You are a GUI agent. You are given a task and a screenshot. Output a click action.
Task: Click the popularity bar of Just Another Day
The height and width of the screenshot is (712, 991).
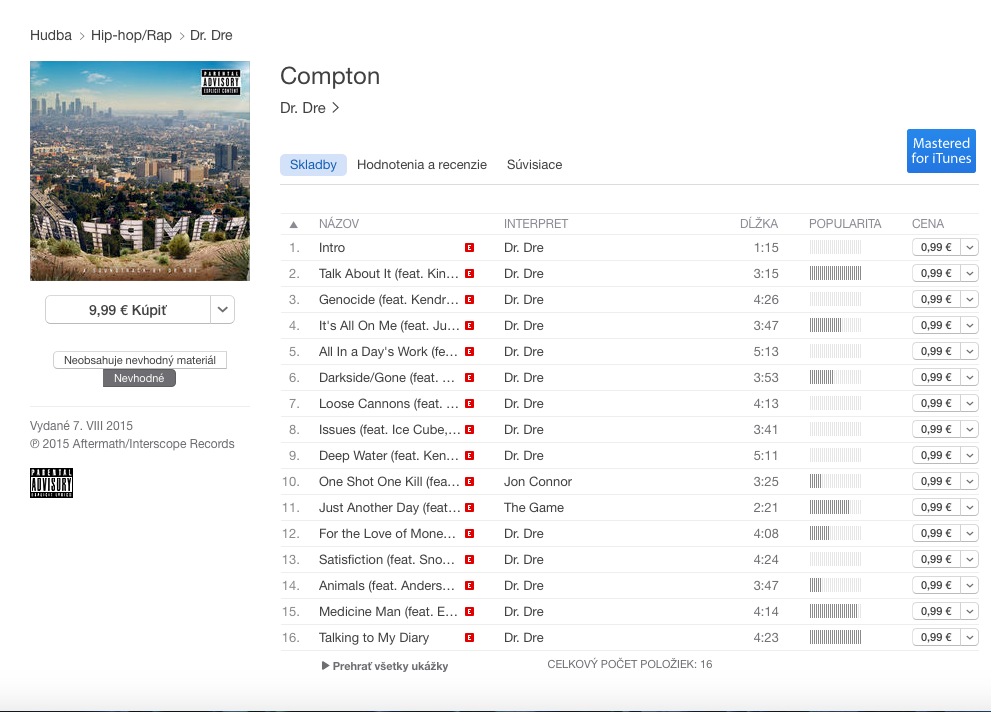[x=835, y=507]
